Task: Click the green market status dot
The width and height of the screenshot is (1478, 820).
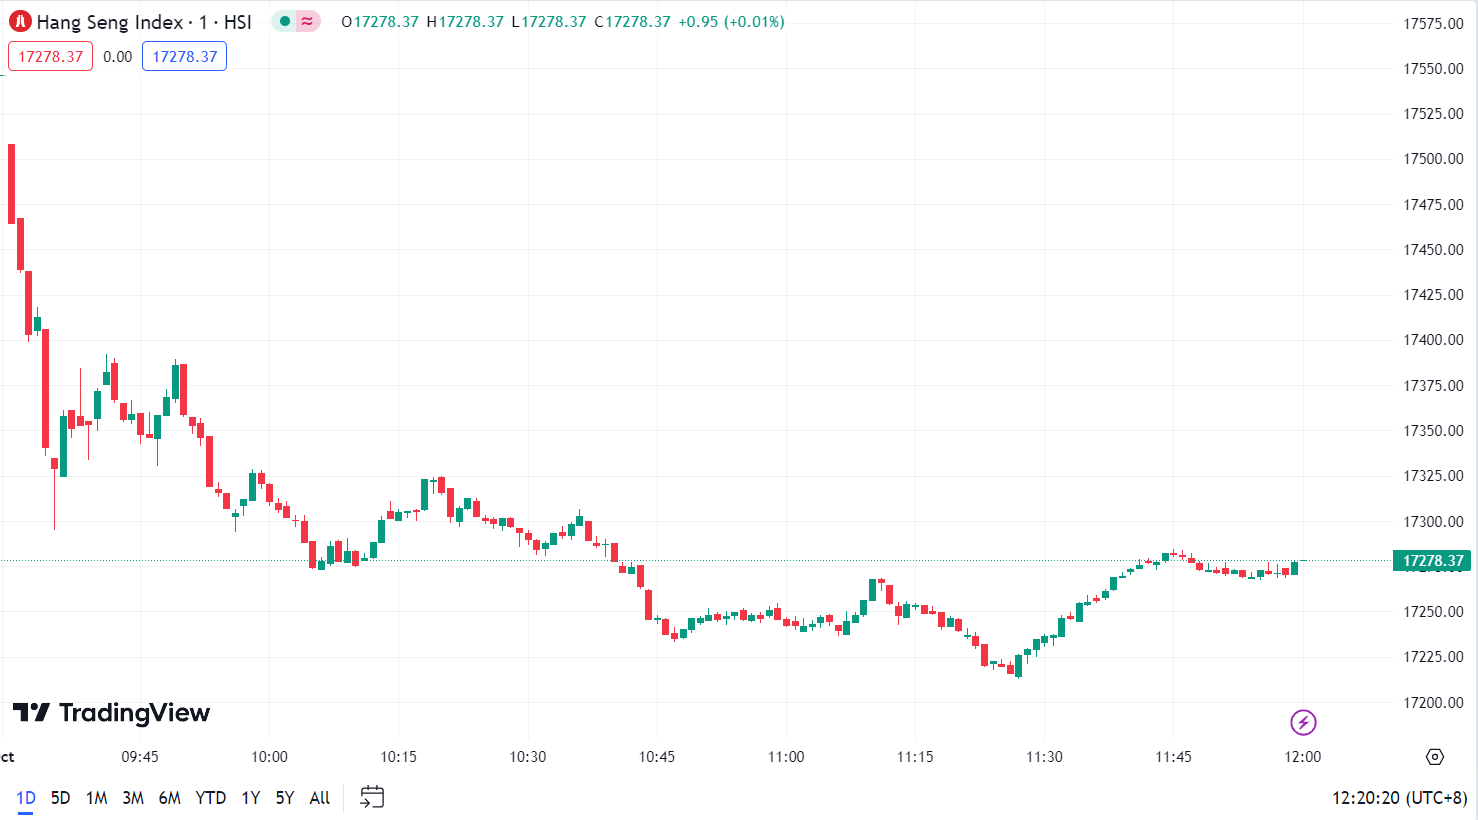Action: pyautogui.click(x=285, y=21)
